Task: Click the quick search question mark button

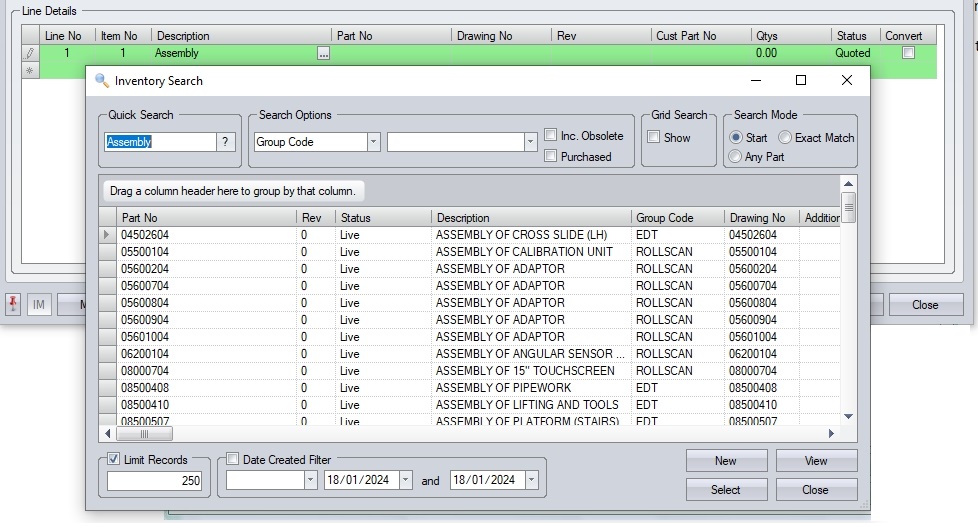Action: point(228,142)
